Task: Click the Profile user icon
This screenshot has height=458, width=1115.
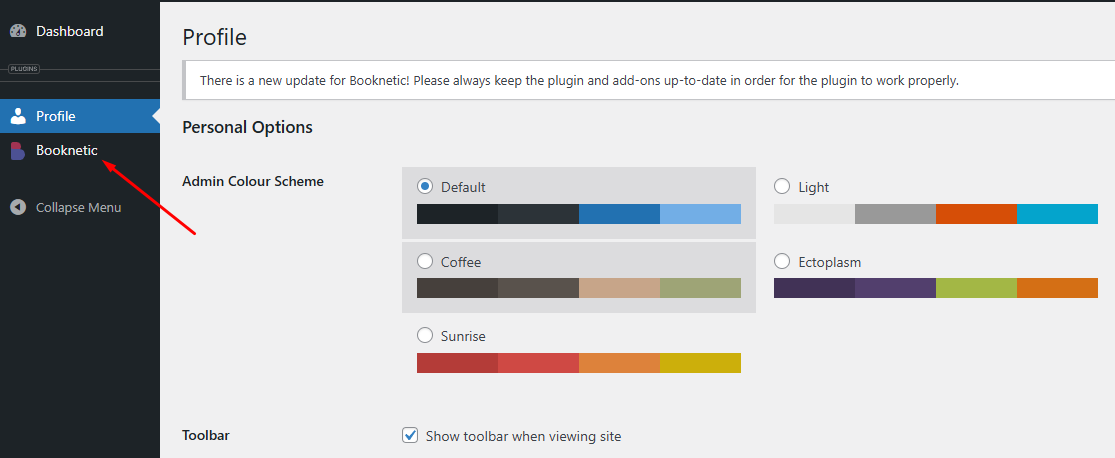Action: pos(18,116)
